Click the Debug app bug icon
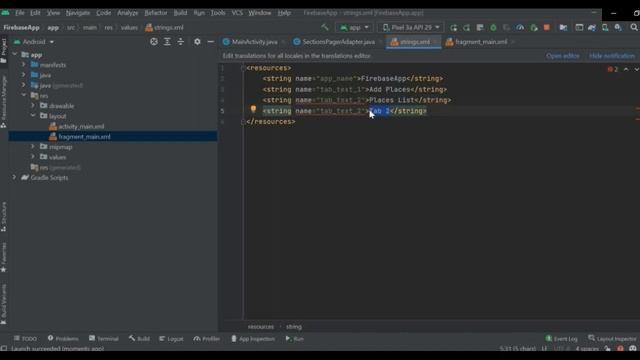 click(493, 27)
